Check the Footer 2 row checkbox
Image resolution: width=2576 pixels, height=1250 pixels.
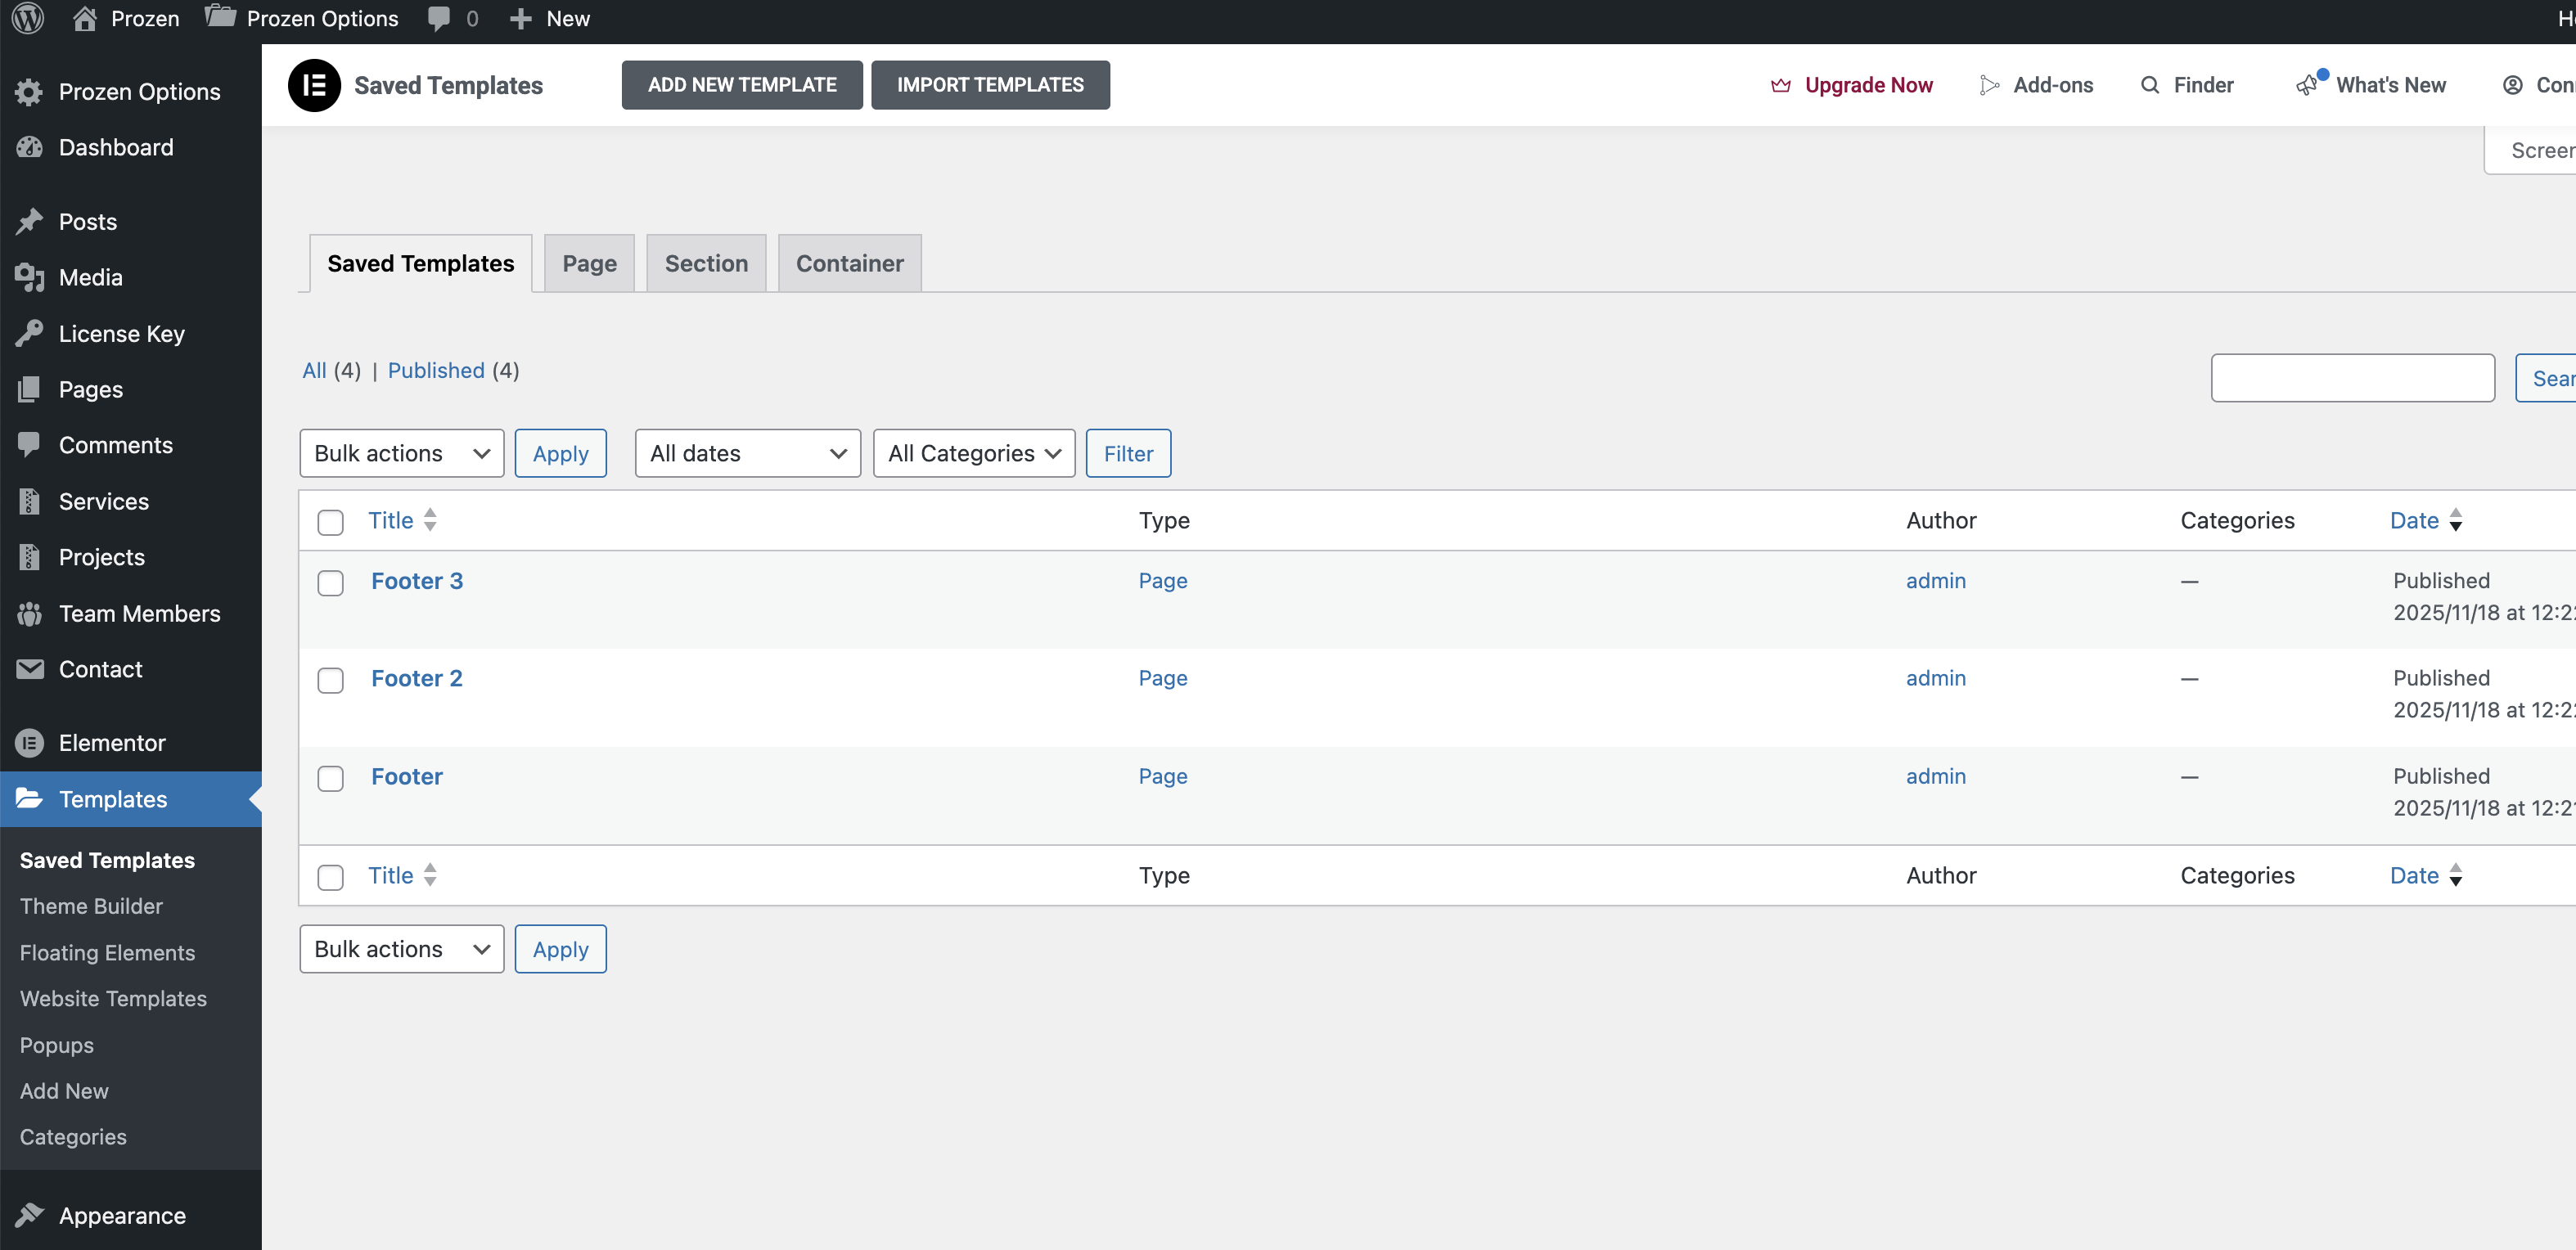(330, 680)
